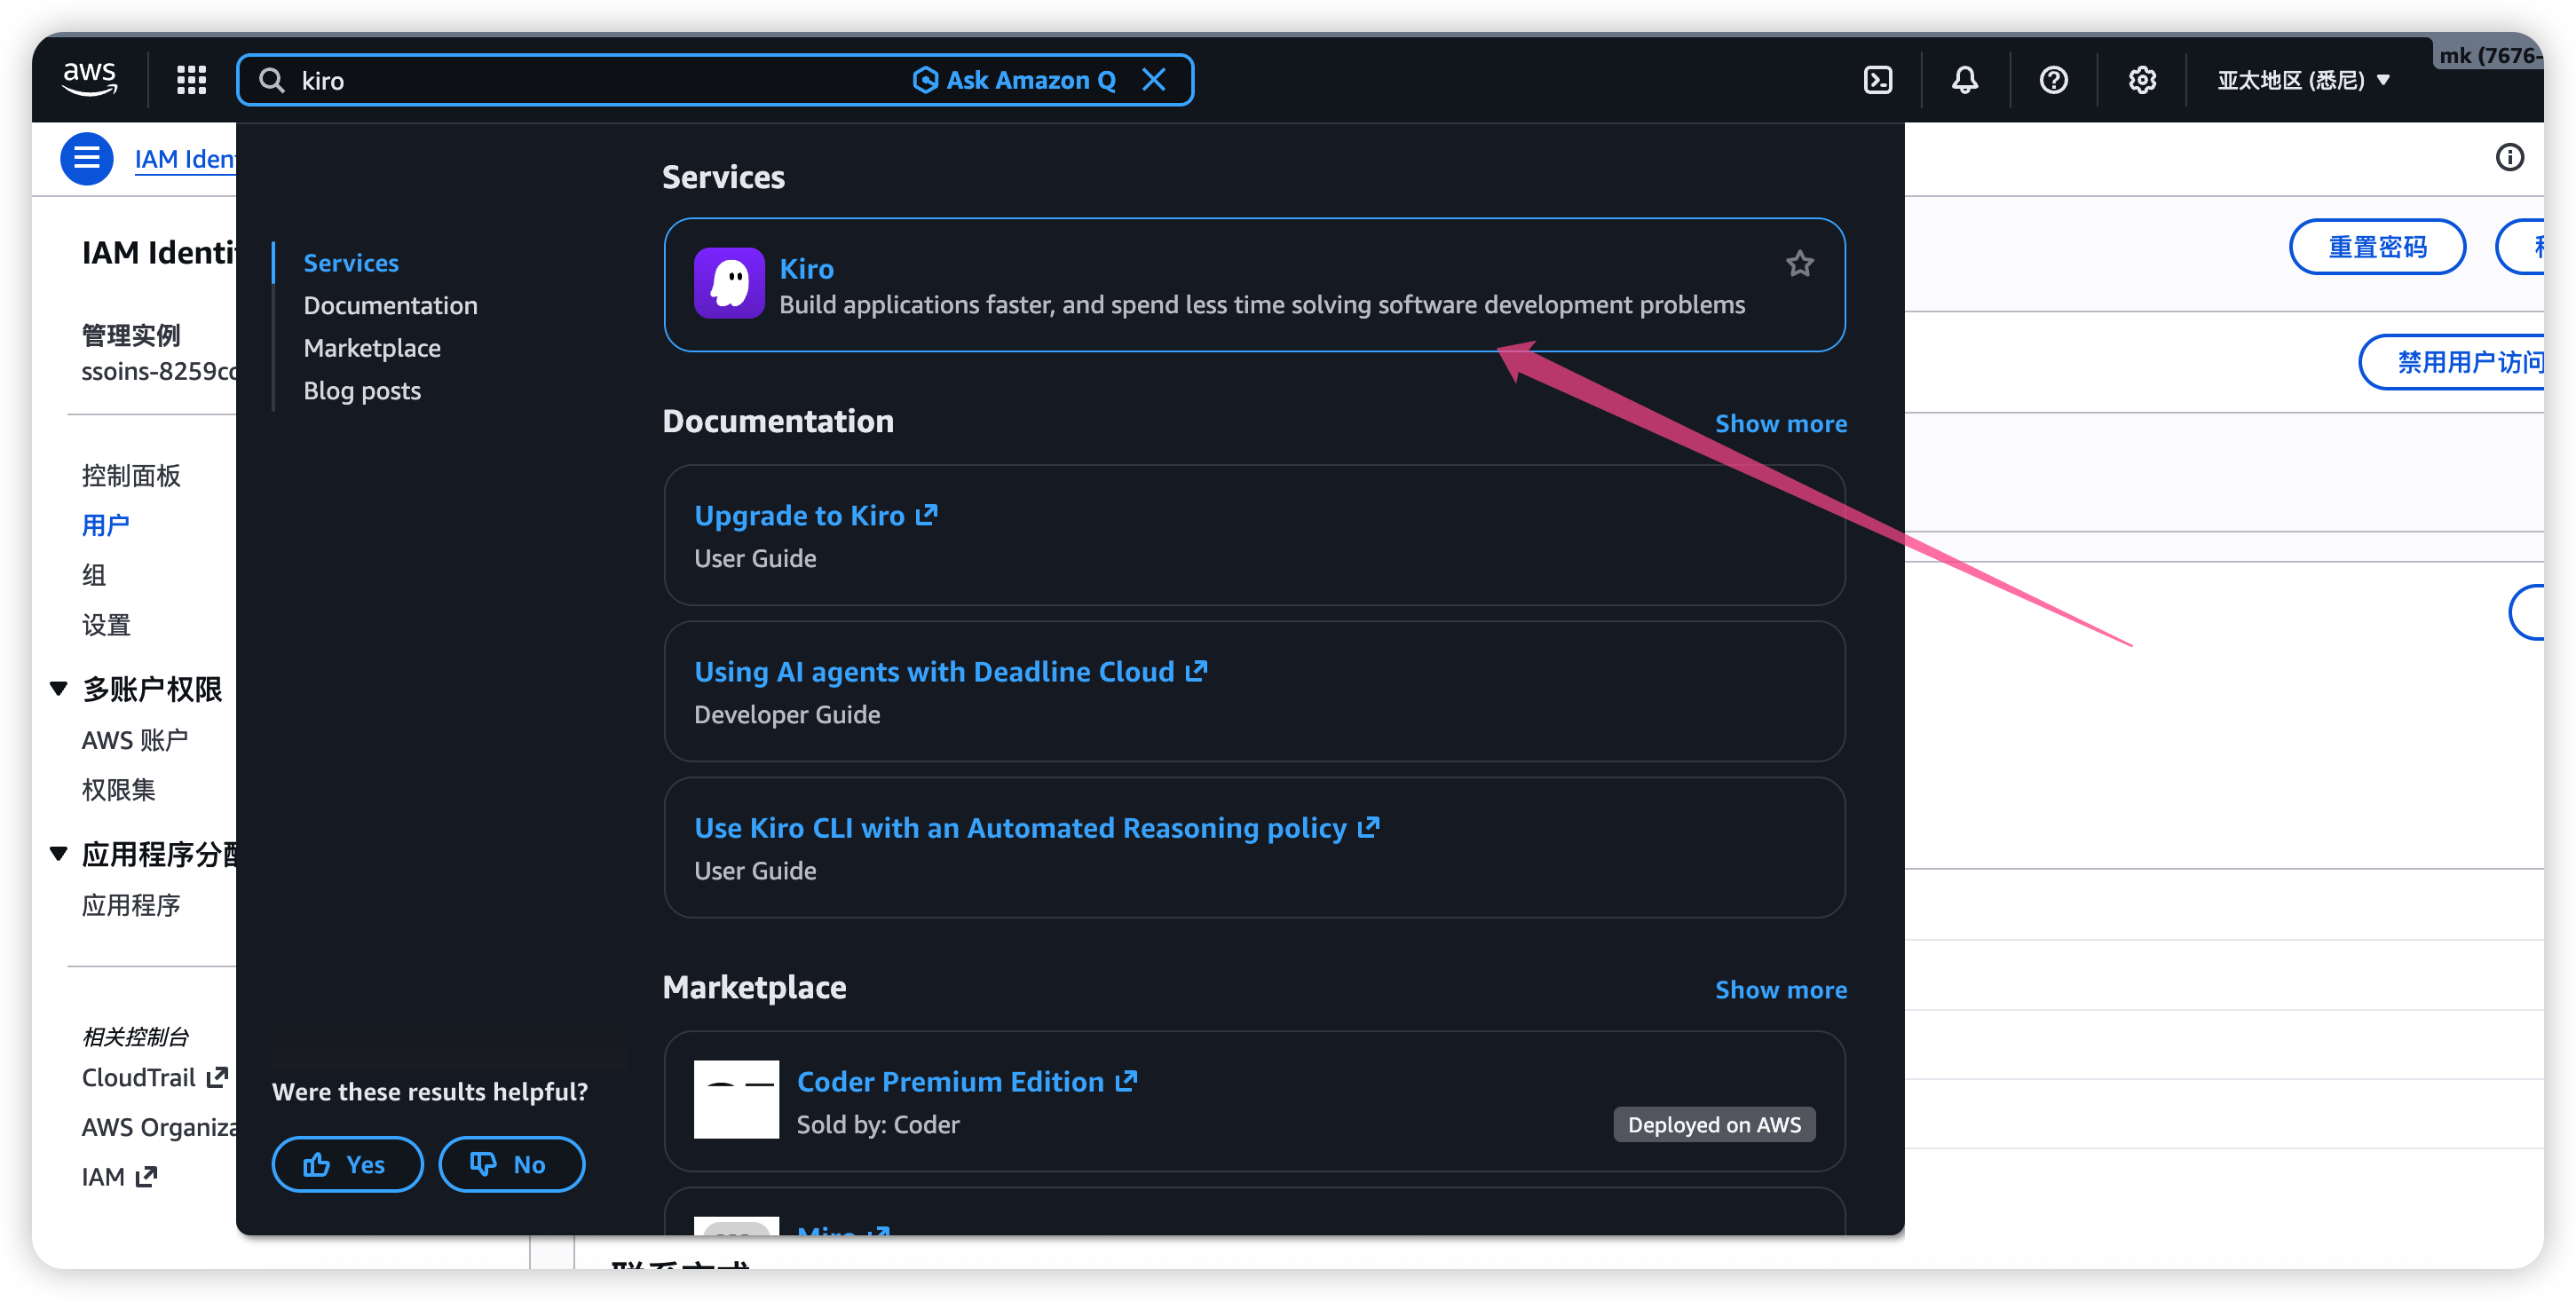This screenshot has width=2576, height=1301.
Task: Show more Marketplace results
Action: [x=1780, y=990]
